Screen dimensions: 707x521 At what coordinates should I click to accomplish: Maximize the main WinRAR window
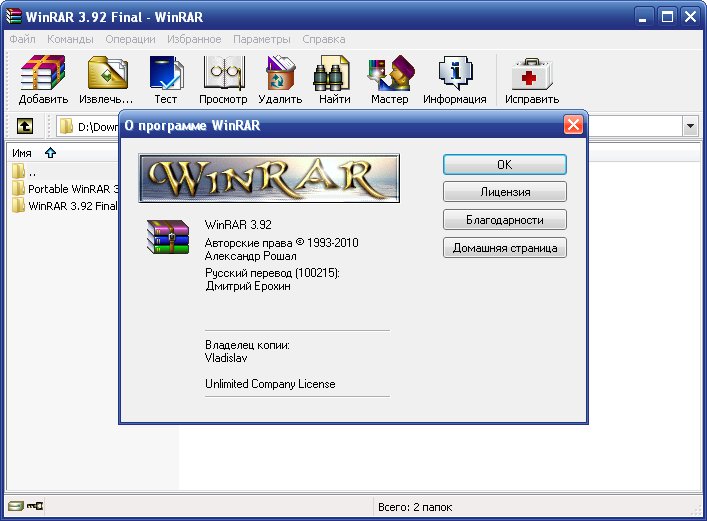coord(667,17)
